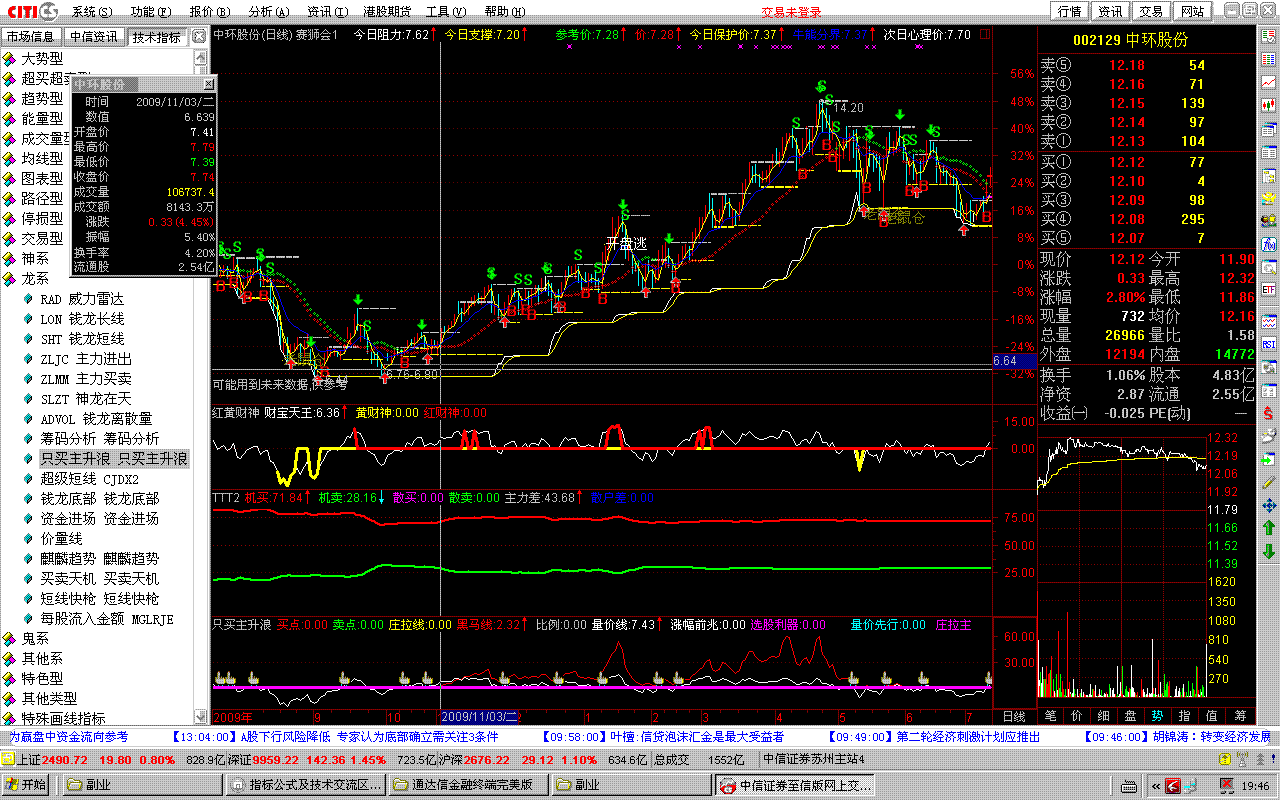
Task: Open the 港股期货 menu
Action: [387, 12]
